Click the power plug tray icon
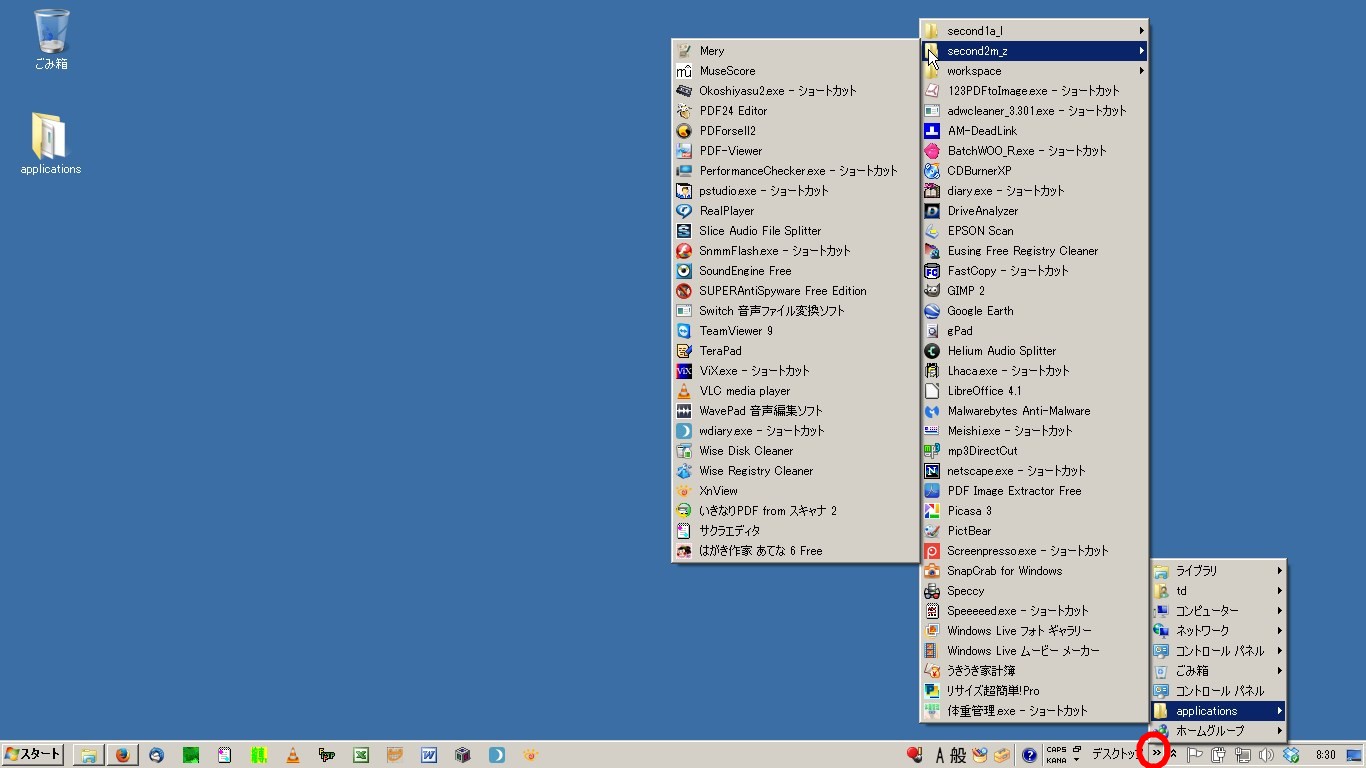 [x=1219, y=755]
